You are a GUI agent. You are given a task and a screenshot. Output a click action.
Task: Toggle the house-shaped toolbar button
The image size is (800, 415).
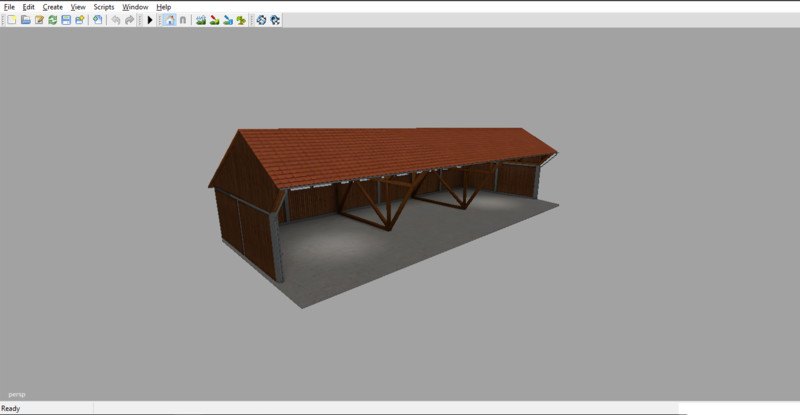click(x=169, y=20)
